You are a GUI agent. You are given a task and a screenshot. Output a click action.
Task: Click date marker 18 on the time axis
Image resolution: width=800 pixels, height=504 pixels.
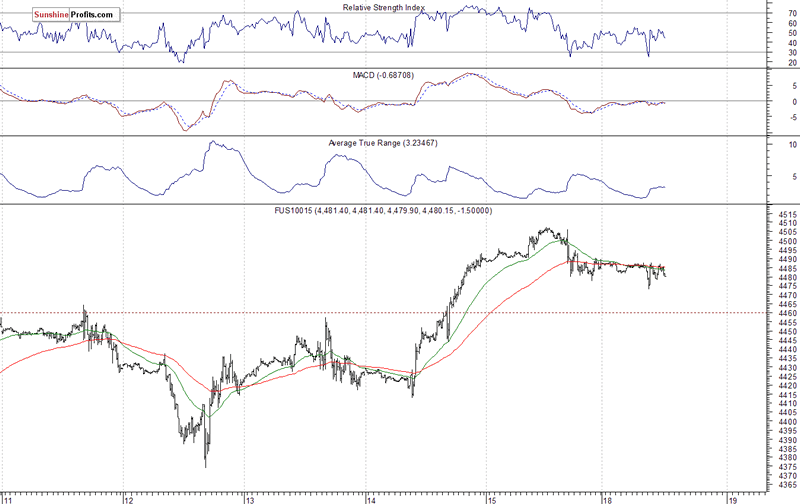click(x=607, y=499)
